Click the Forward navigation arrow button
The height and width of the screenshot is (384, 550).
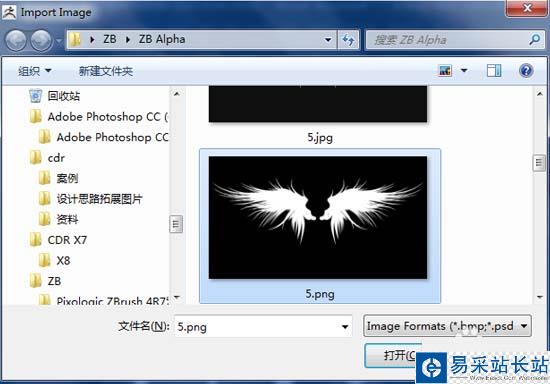(41, 40)
